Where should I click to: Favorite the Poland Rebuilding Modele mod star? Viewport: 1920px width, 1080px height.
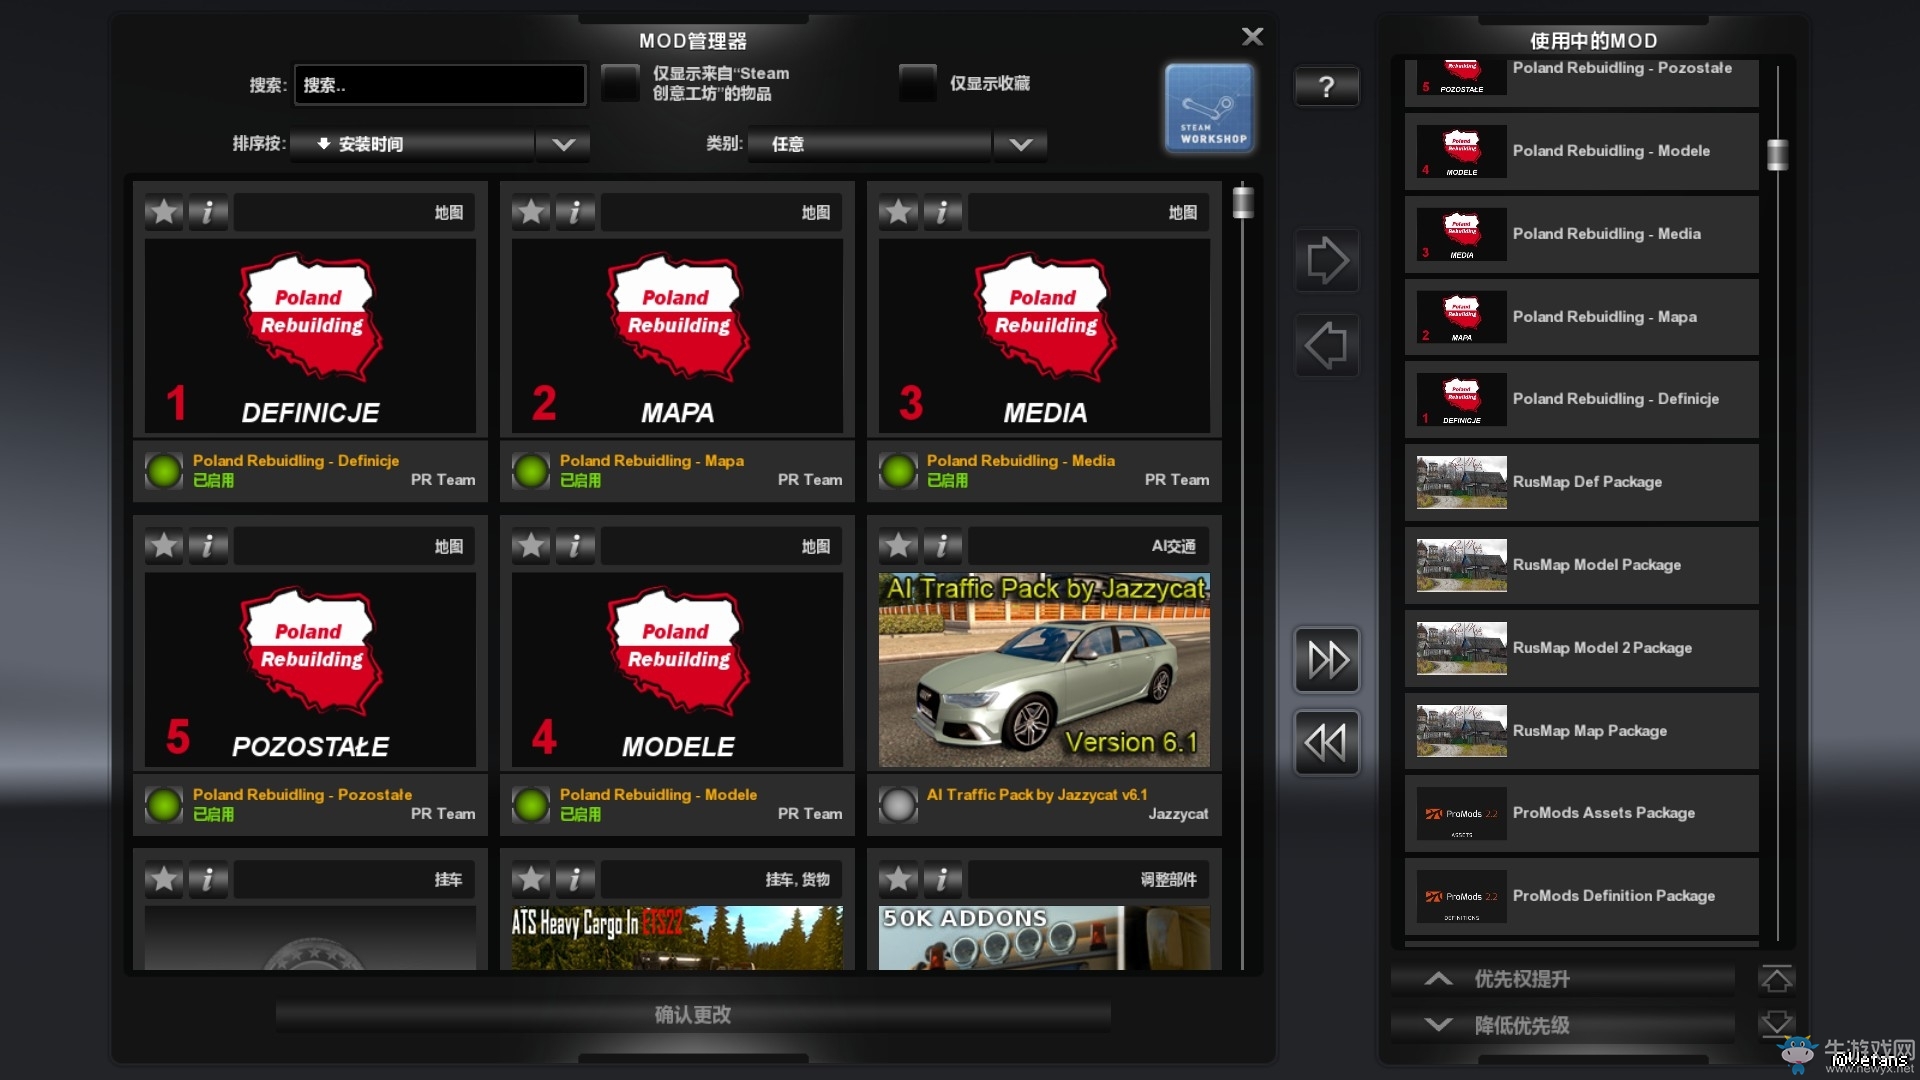coord(531,546)
